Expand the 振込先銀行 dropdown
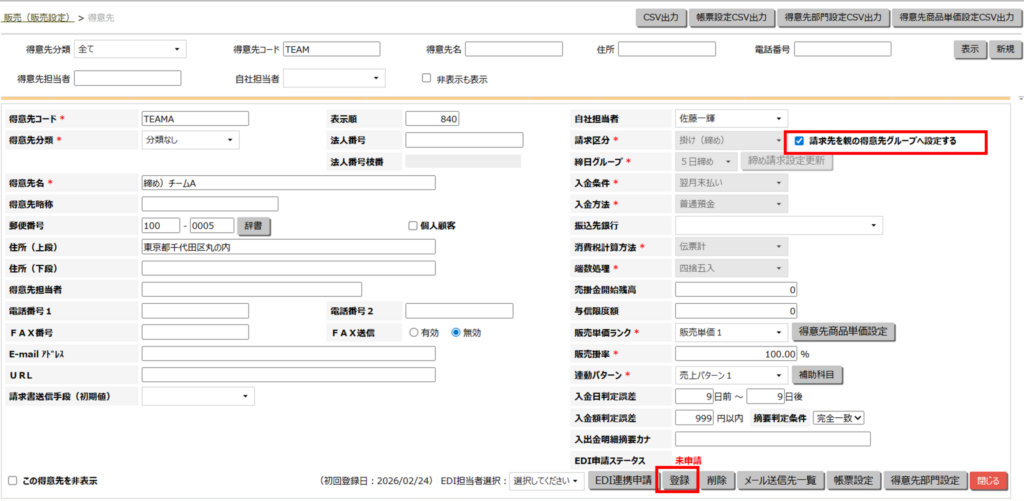This screenshot has width=1024, height=501. [x=778, y=226]
